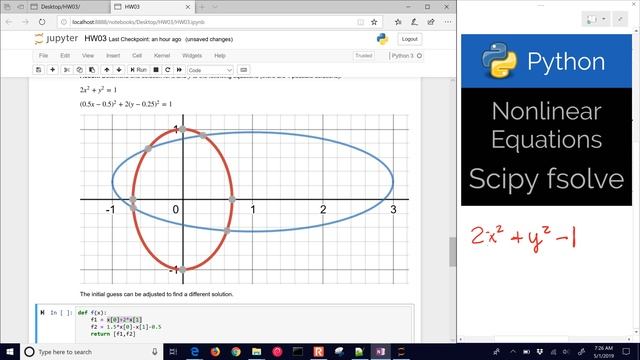Open Task View from the taskbar
640x360 pixels.
click(x=173, y=351)
